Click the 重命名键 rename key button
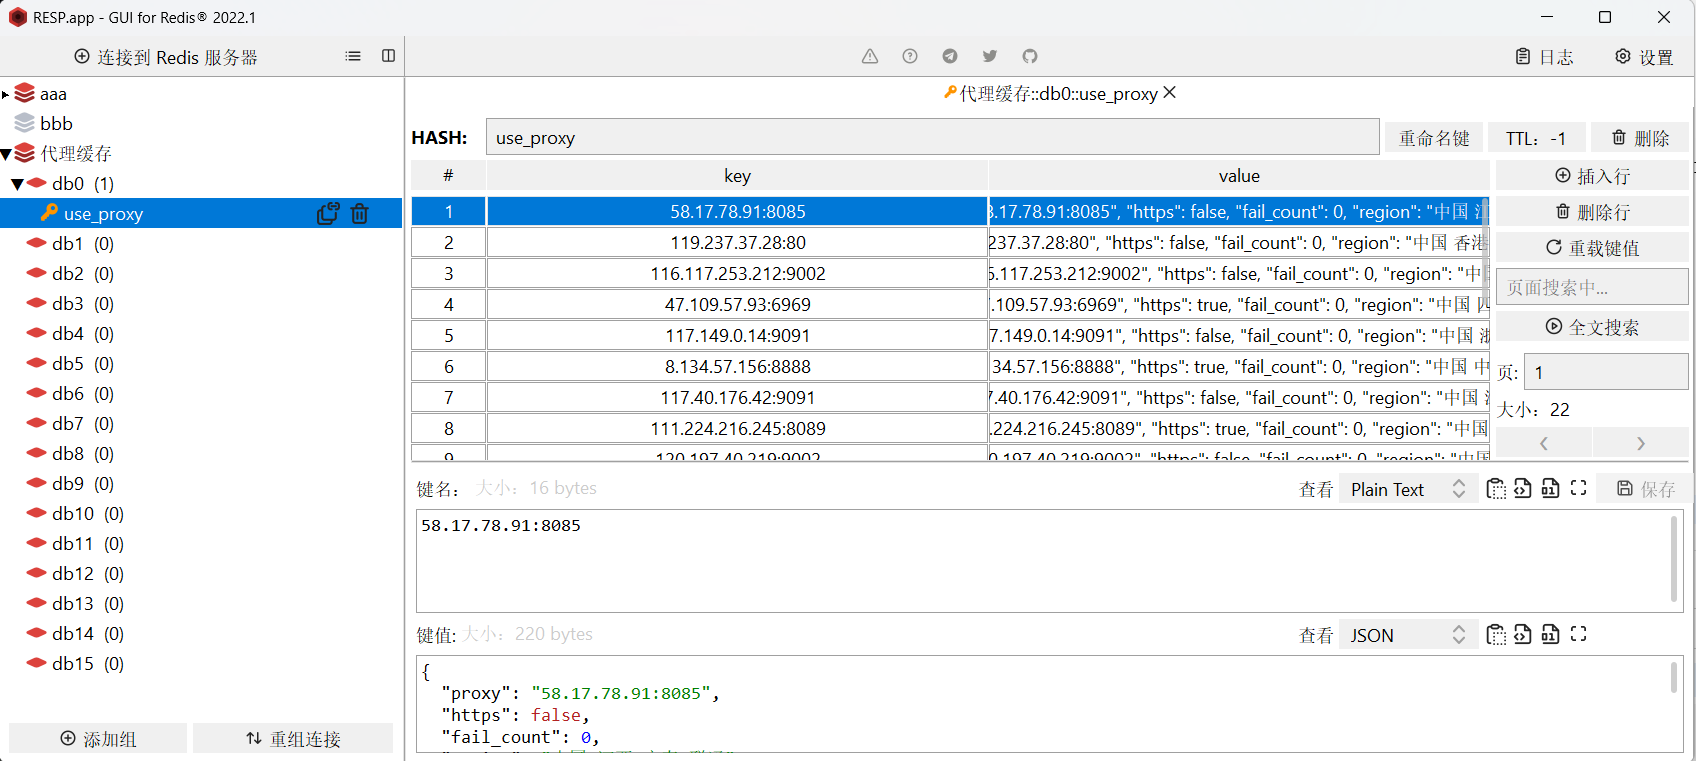Viewport: 1696px width, 761px height. tap(1434, 138)
